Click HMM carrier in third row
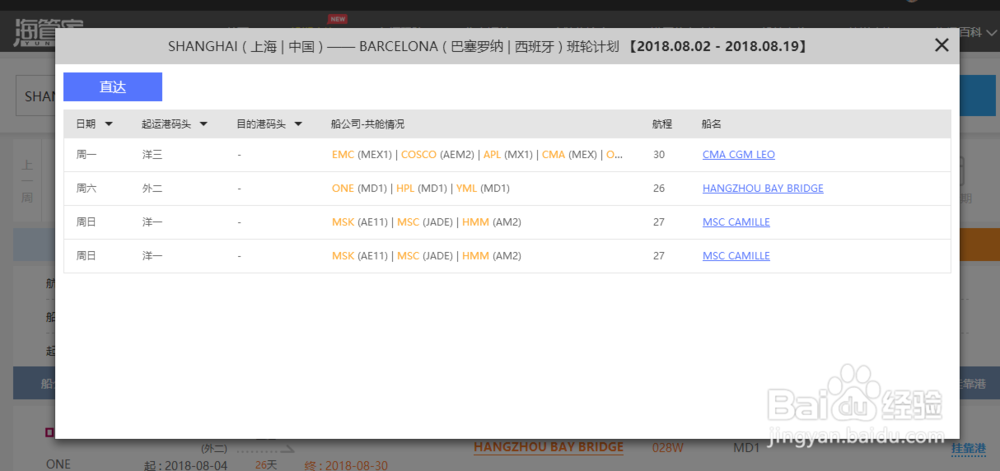 coord(476,222)
